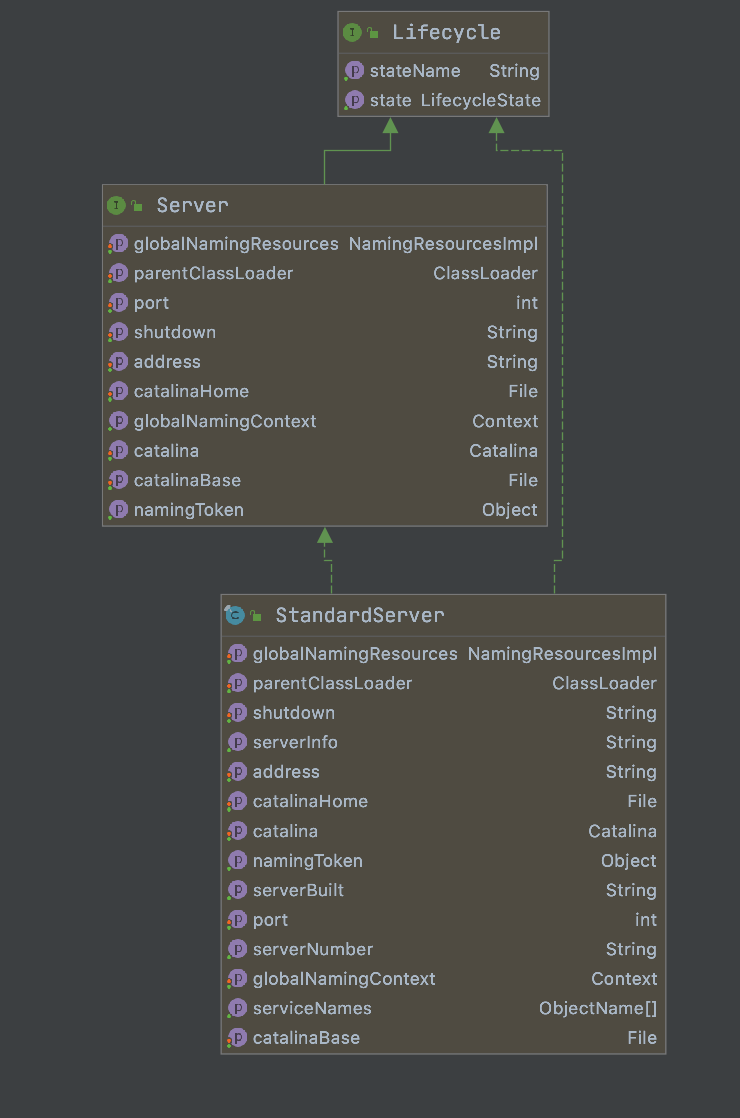Select the Lifecycle node title

pyautogui.click(x=446, y=32)
